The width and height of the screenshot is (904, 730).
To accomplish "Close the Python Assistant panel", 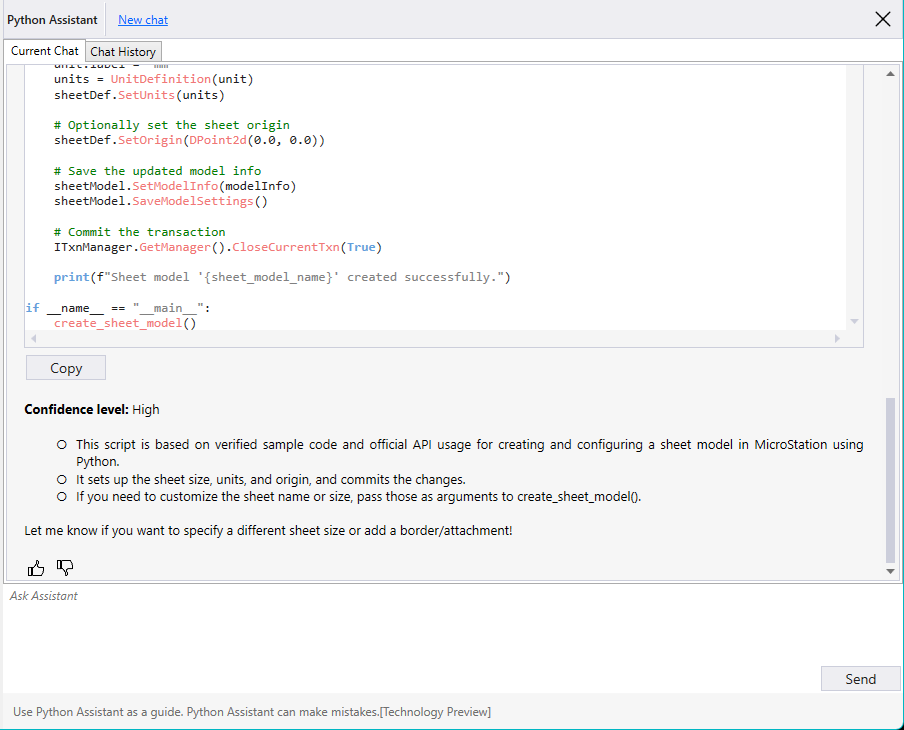I will (882, 20).
